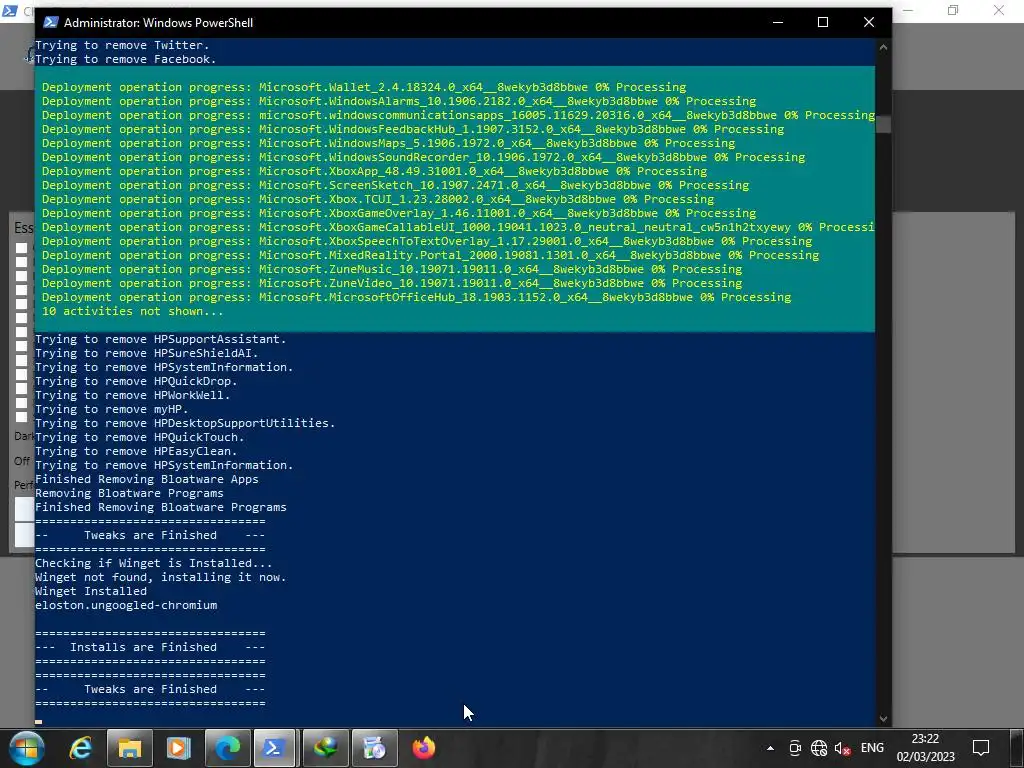1024x768 pixels.
Task: Close the Administrator PowerShell window
Action: pyautogui.click(x=869, y=22)
